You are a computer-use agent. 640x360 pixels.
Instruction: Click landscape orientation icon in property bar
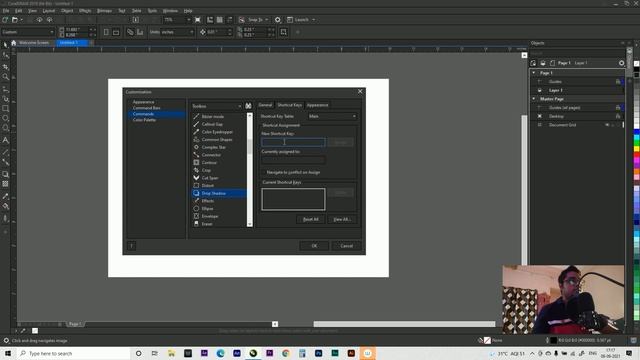pos(116,32)
